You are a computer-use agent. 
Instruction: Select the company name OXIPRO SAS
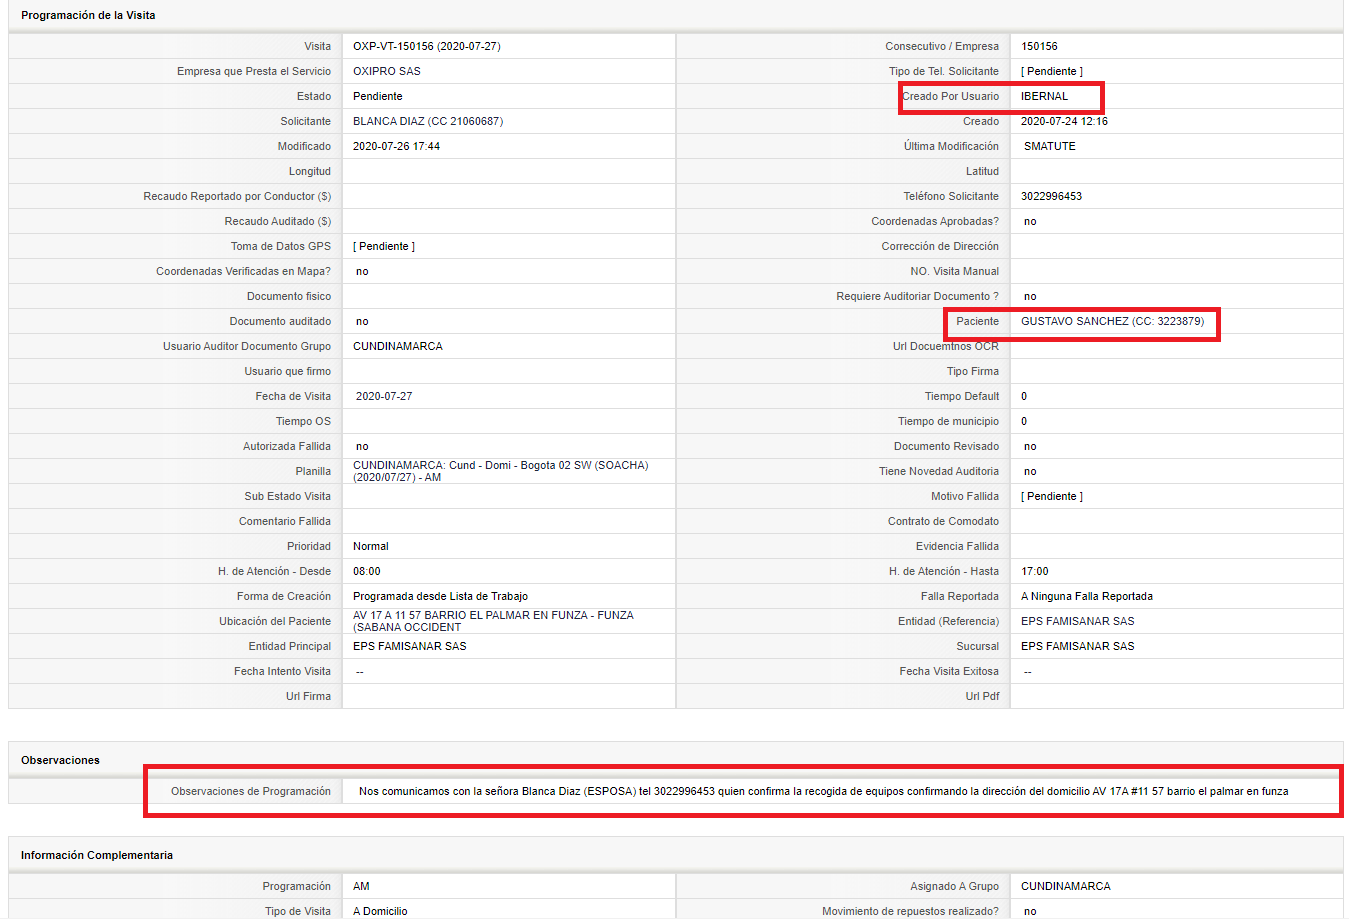[x=387, y=71]
